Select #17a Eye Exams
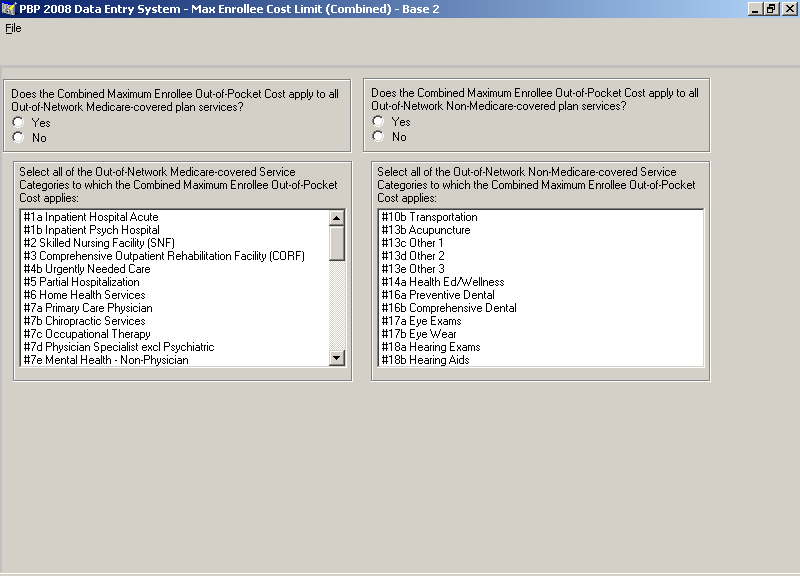This screenshot has height=576, width=800. coord(541,321)
